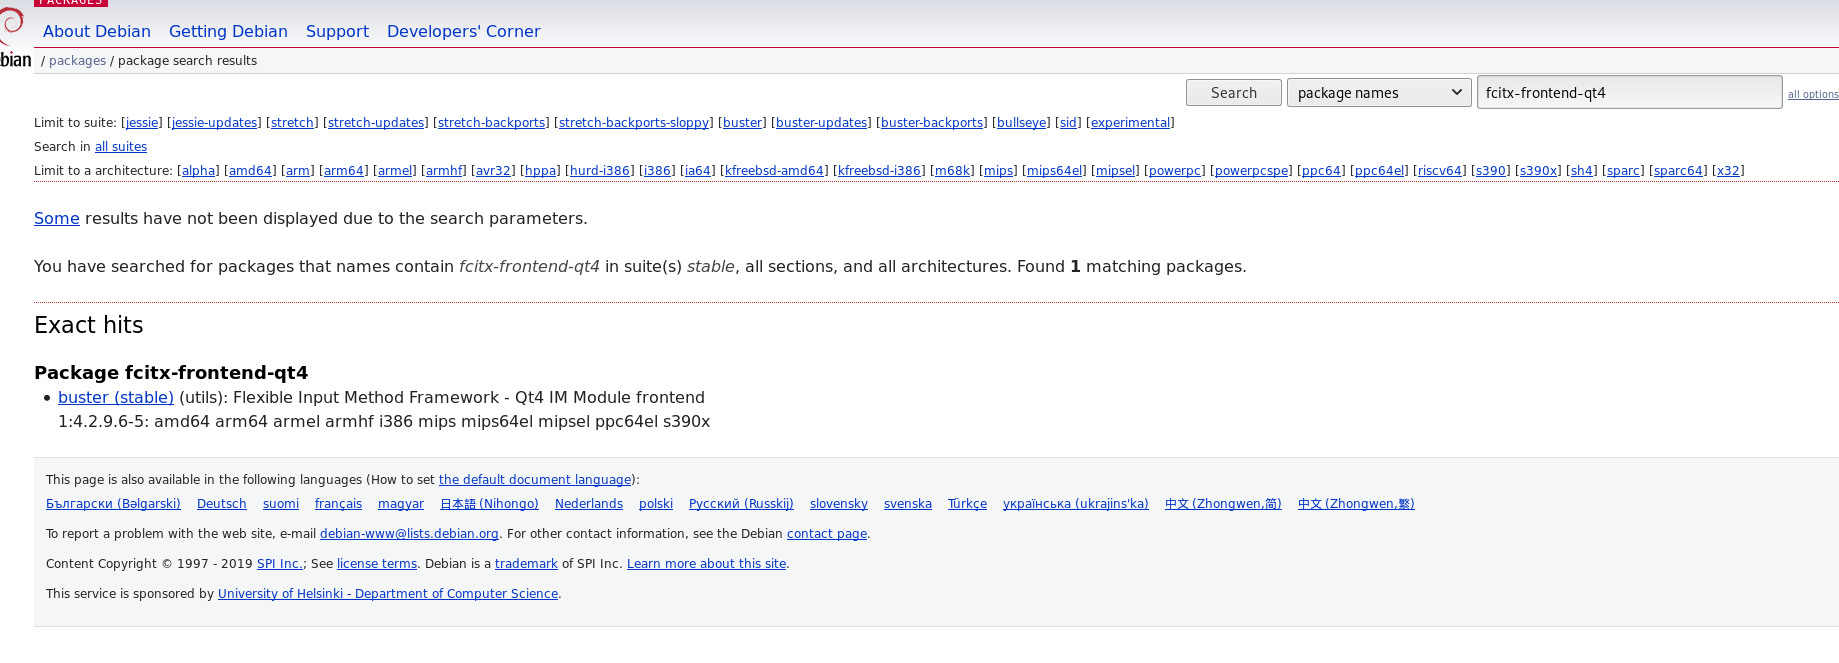The height and width of the screenshot is (663, 1839).
Task: Switch page language to Türkçe
Action: point(967,504)
